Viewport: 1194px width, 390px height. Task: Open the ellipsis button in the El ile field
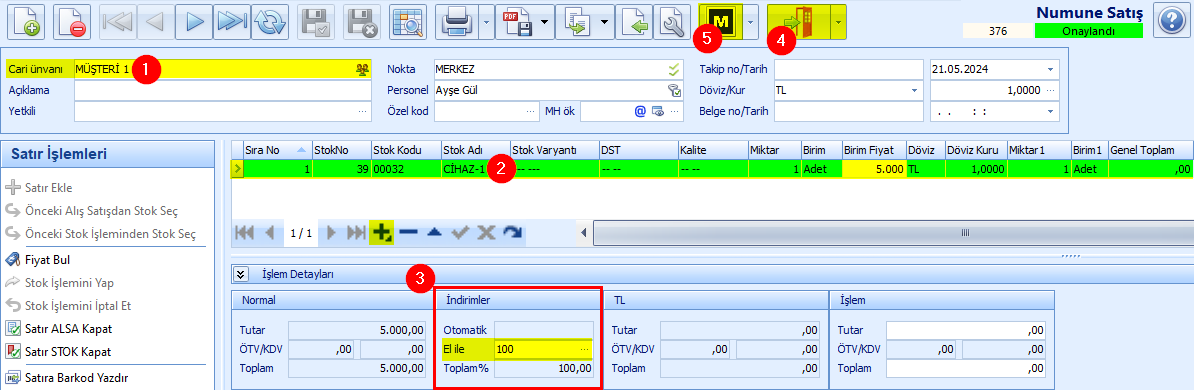click(x=584, y=349)
